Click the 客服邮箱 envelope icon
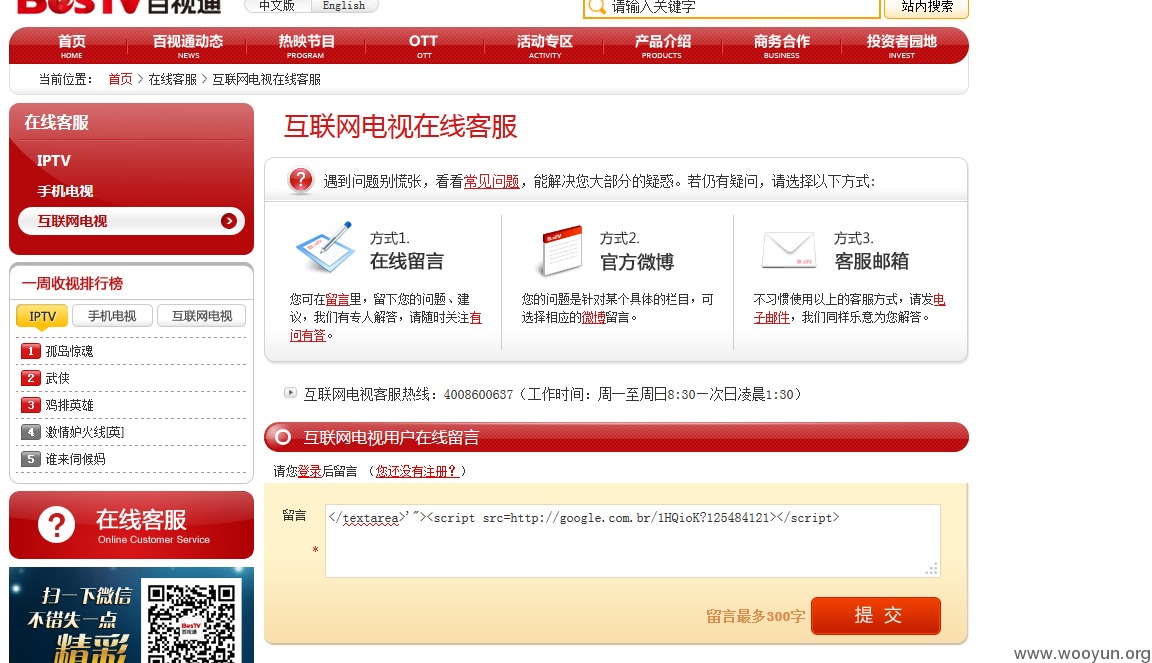1152x663 pixels. (x=788, y=250)
